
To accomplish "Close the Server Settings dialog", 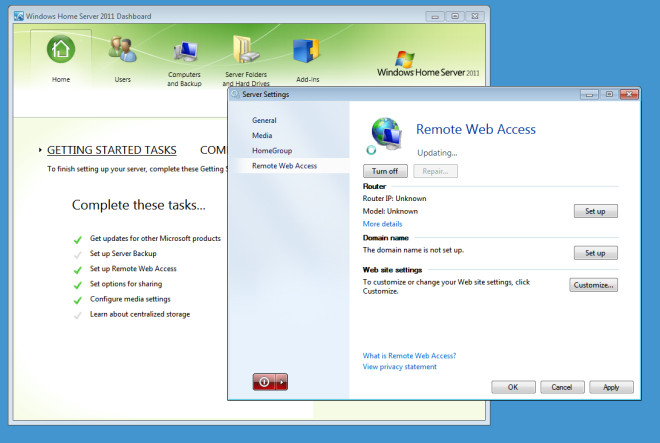I will tap(629, 94).
